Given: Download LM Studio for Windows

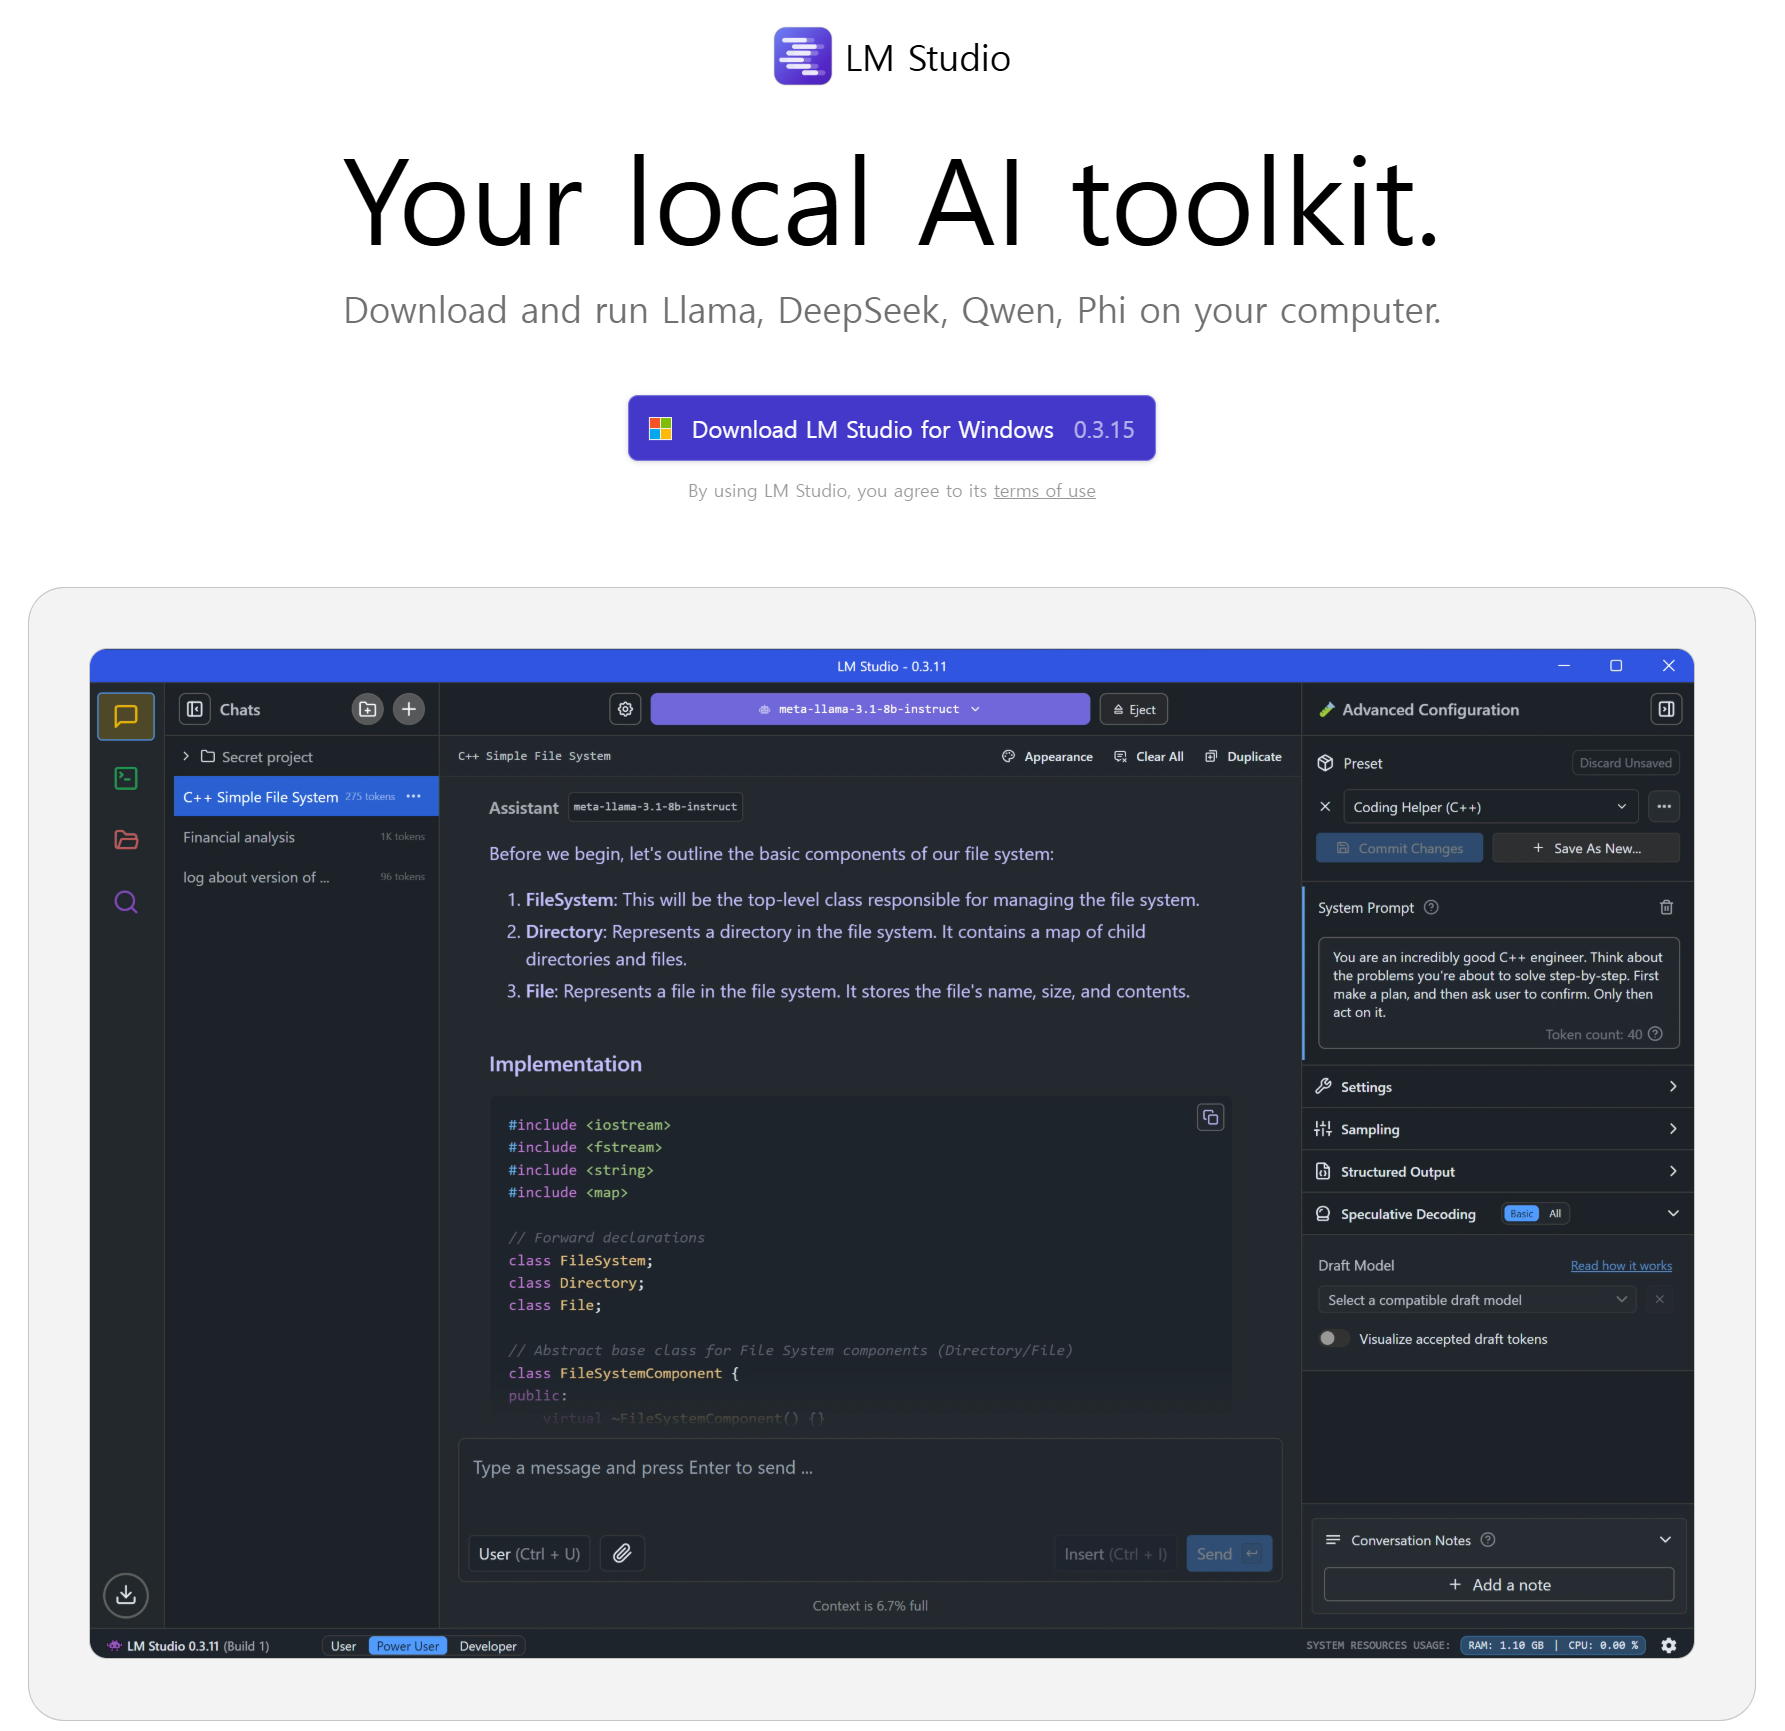Looking at the screenshot, I should [892, 429].
